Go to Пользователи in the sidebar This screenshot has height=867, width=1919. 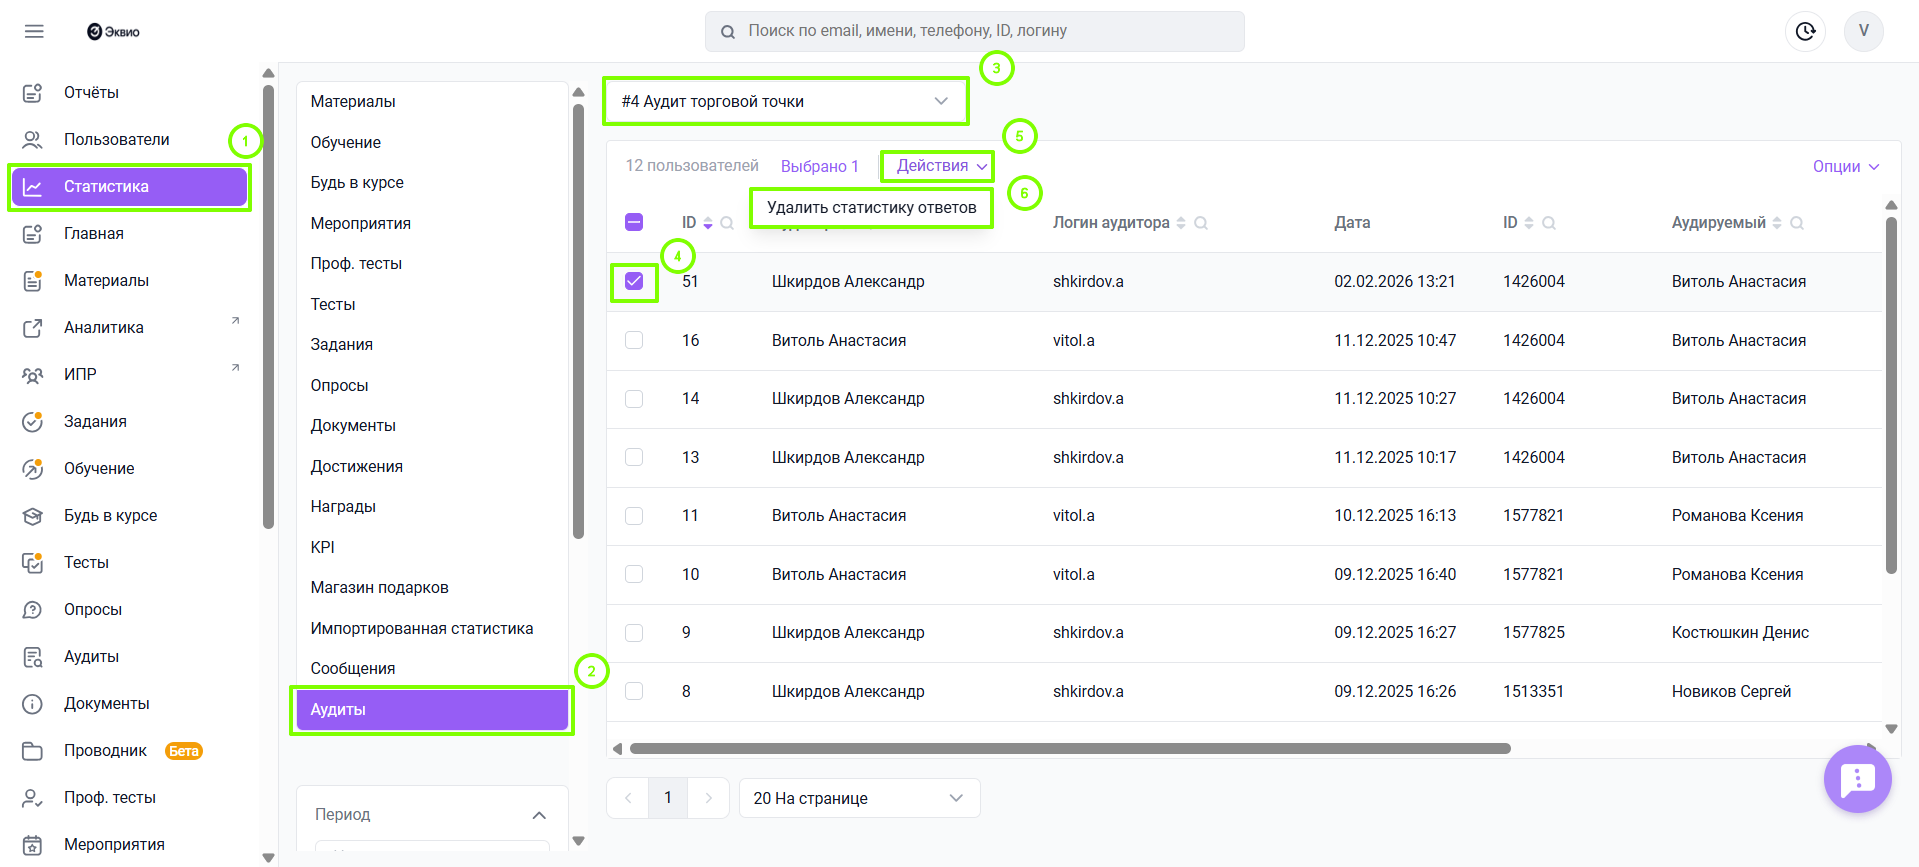click(x=116, y=139)
